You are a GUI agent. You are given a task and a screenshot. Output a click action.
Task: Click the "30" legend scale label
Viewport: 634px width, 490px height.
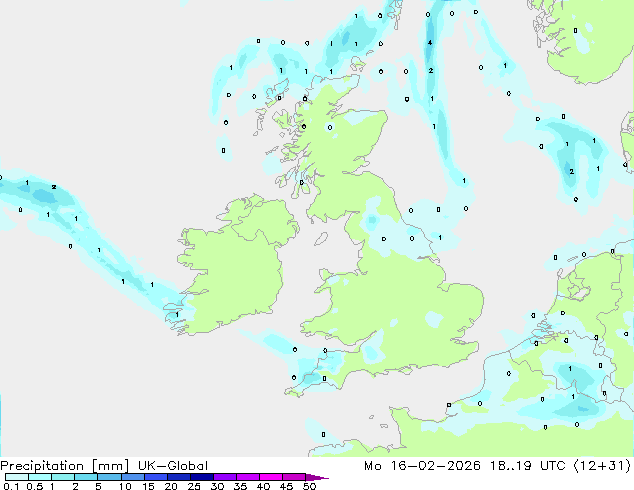click(x=217, y=486)
